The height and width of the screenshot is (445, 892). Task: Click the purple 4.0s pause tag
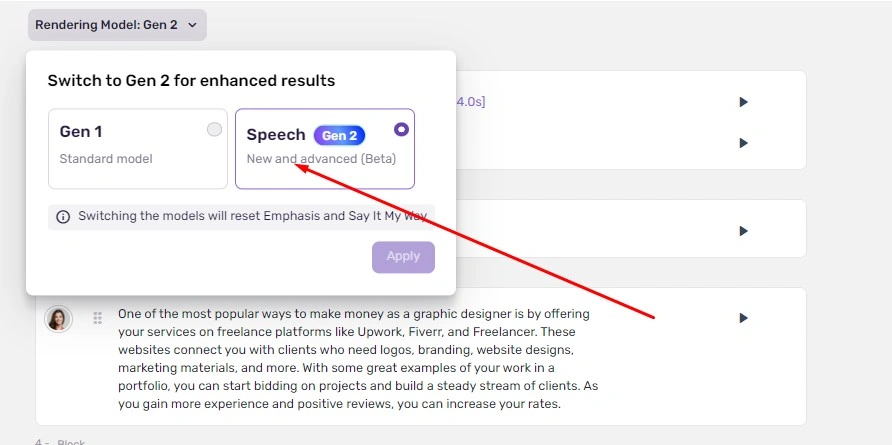click(x=470, y=102)
